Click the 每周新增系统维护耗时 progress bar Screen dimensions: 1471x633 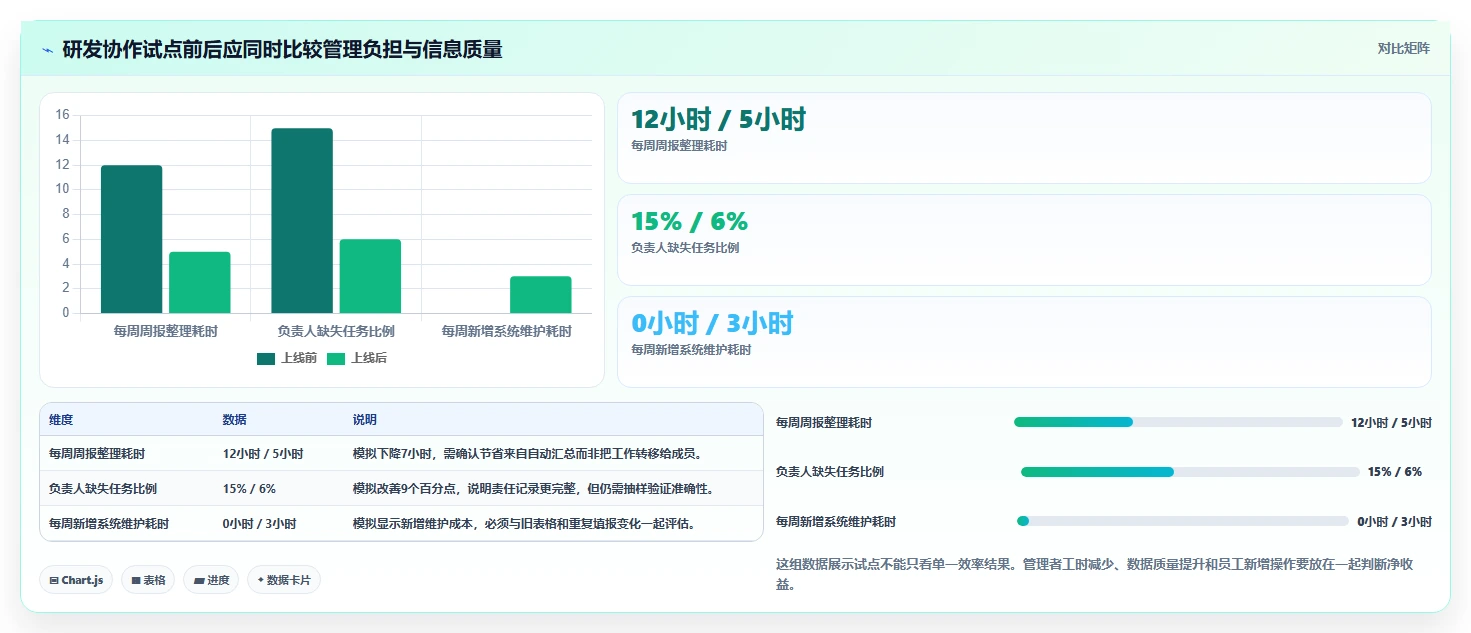pos(1183,521)
